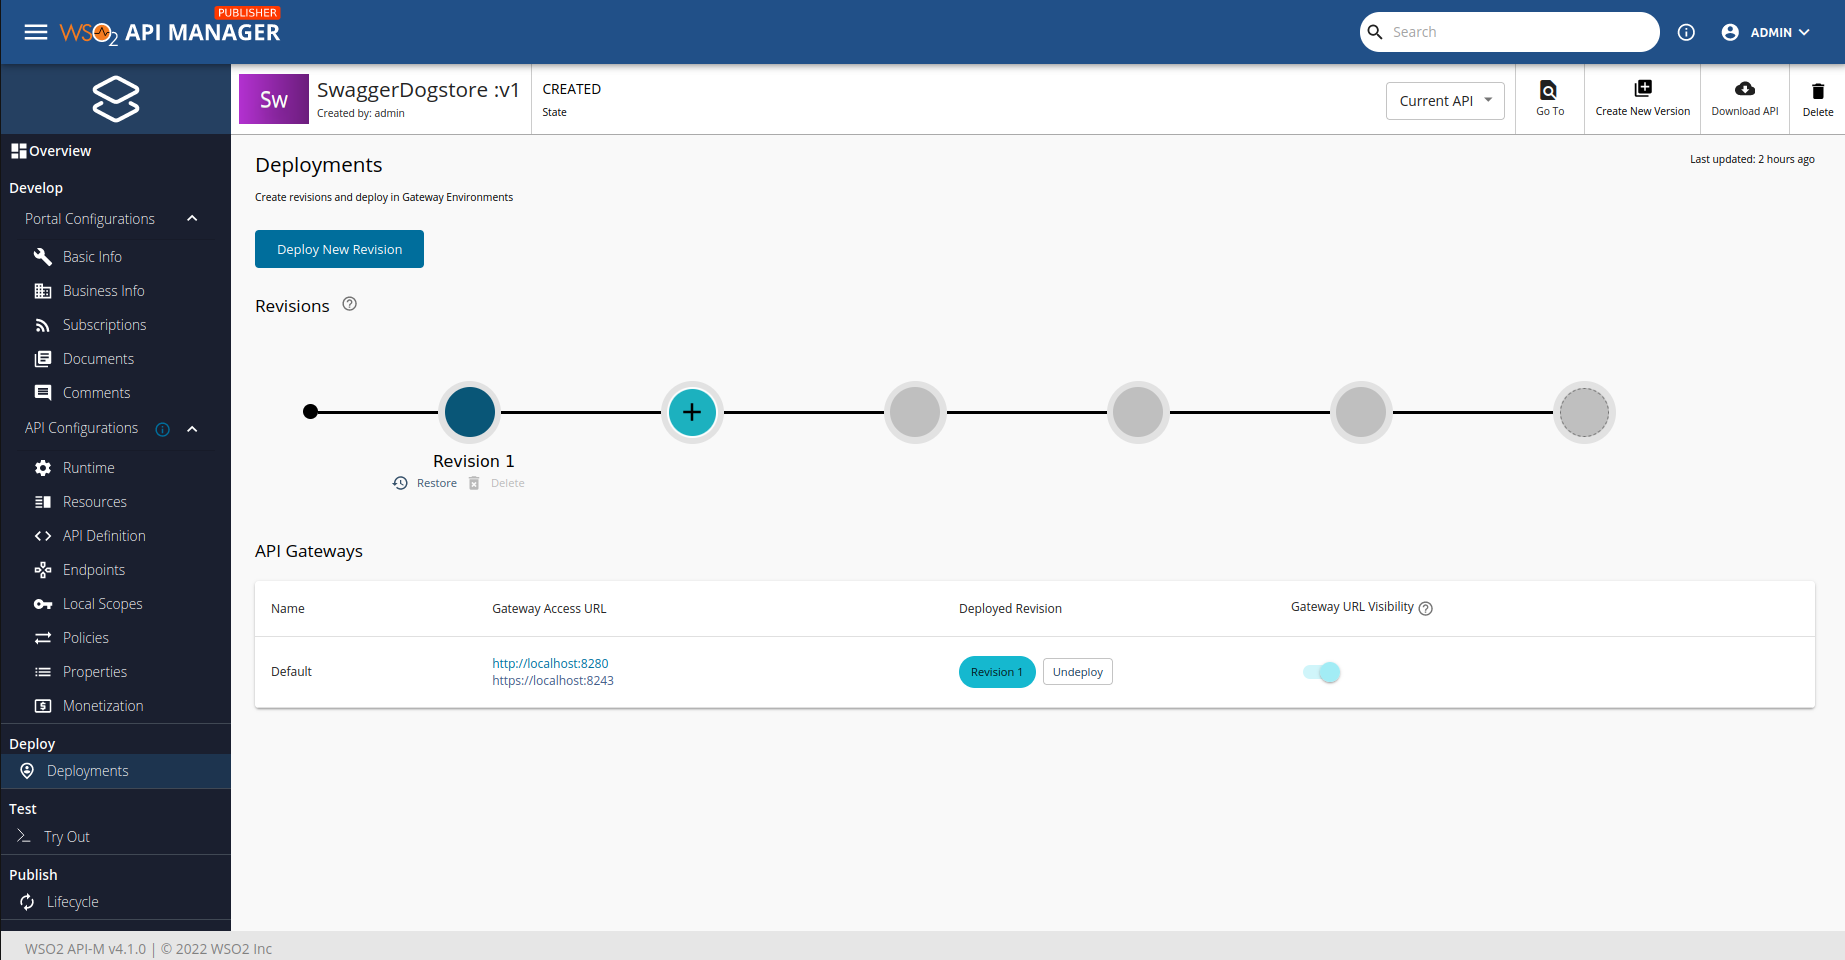Click the Delete icon under Revision 1

click(x=474, y=483)
